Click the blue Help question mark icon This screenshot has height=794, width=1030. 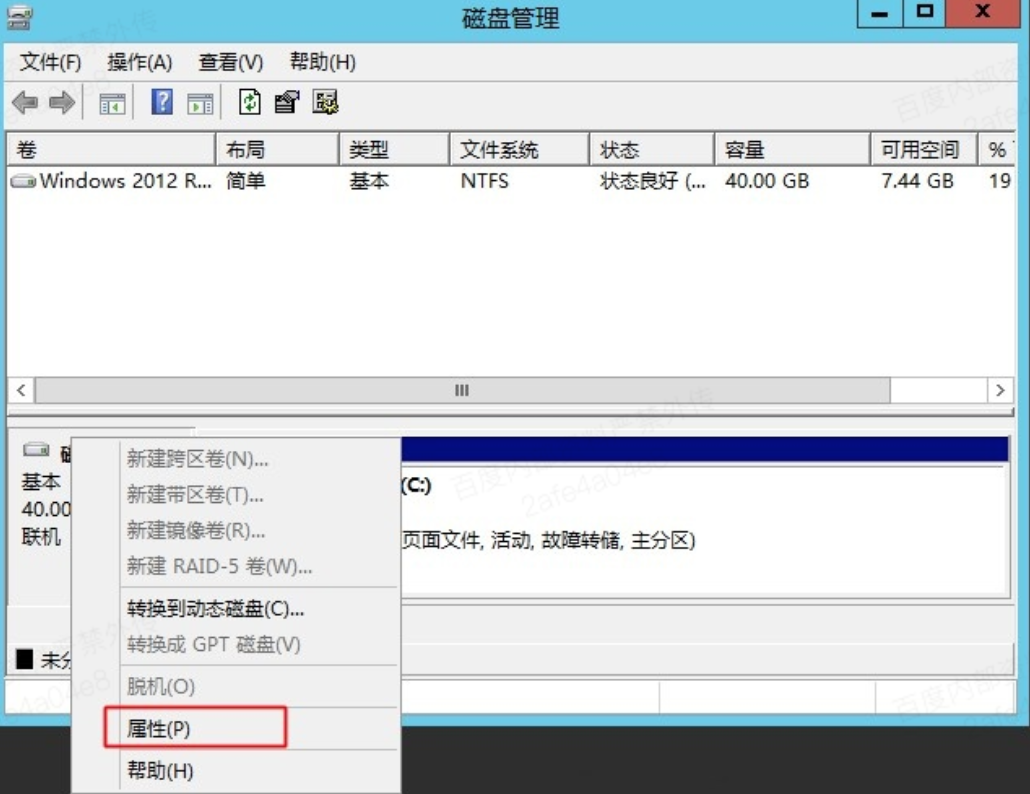pyautogui.click(x=162, y=102)
